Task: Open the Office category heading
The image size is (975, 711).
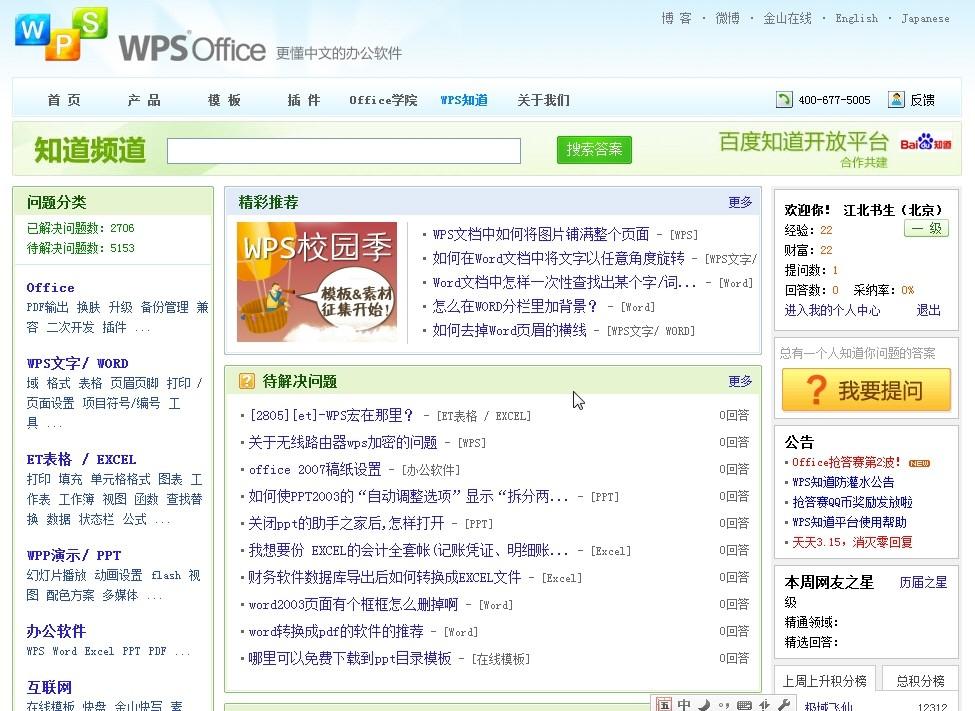Action: (x=50, y=287)
